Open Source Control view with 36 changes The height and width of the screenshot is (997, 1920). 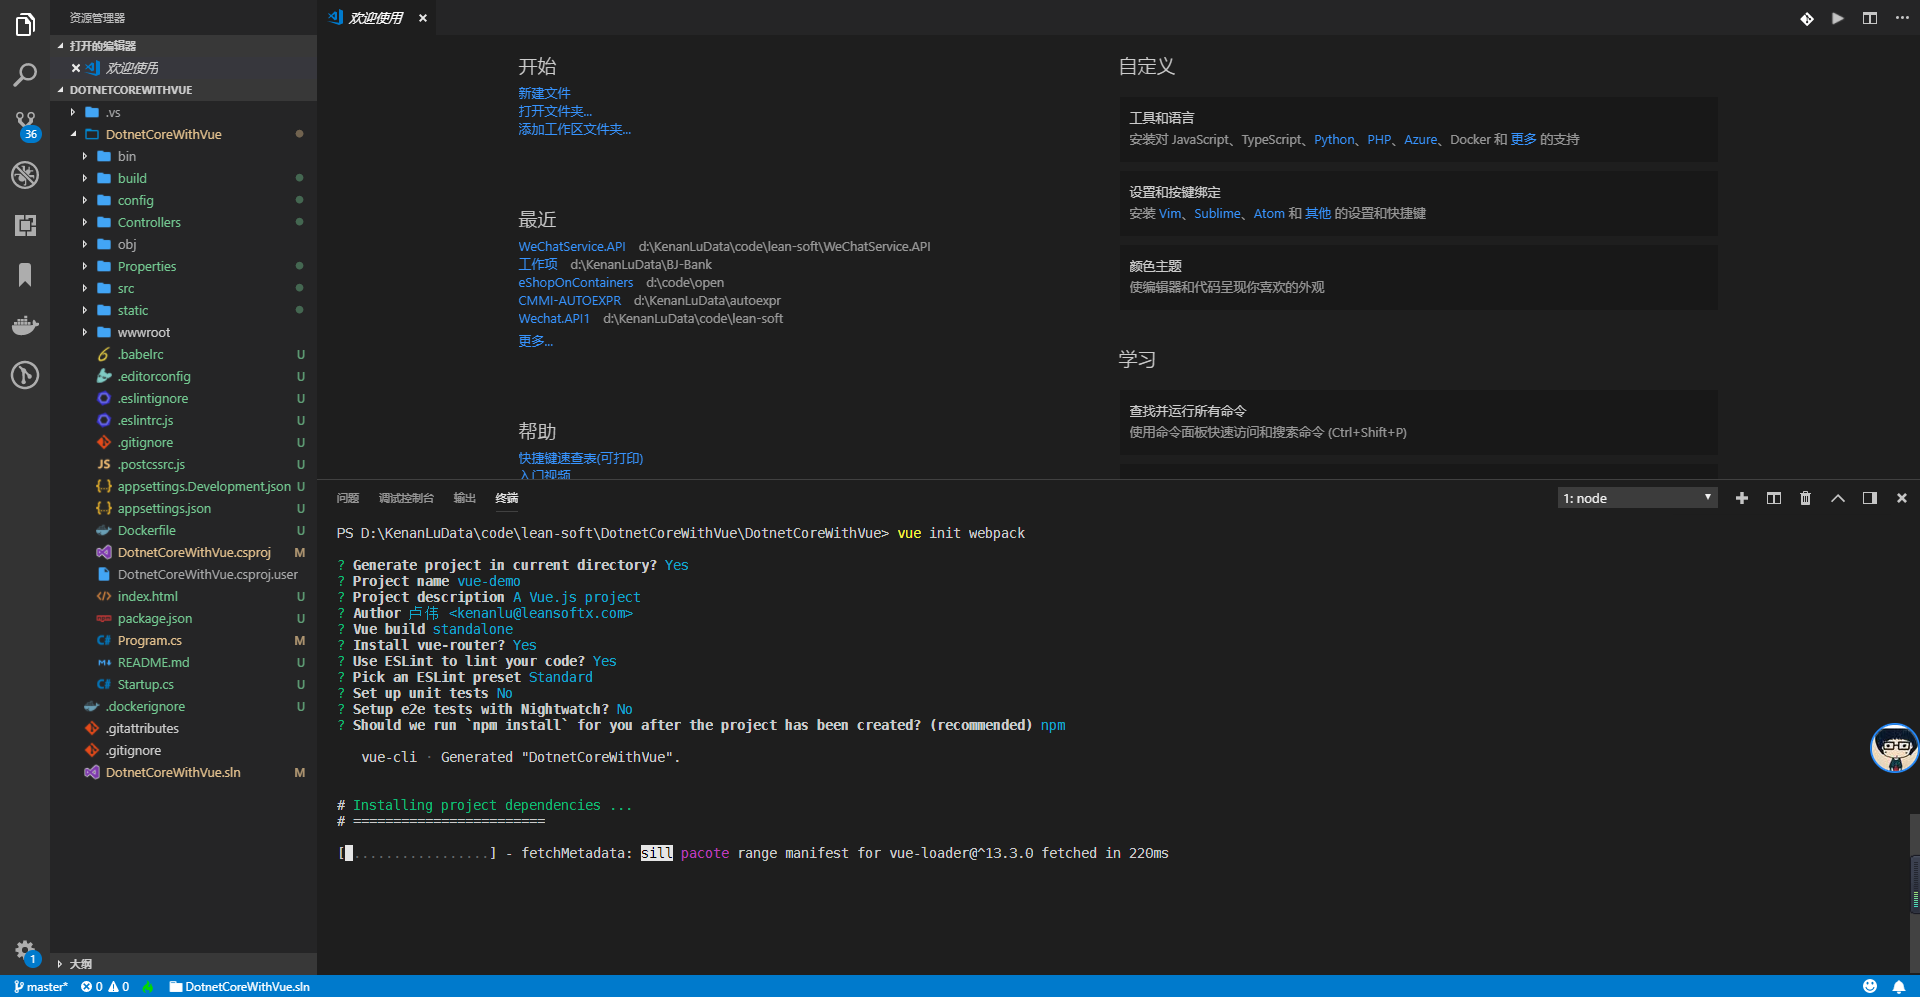click(25, 125)
